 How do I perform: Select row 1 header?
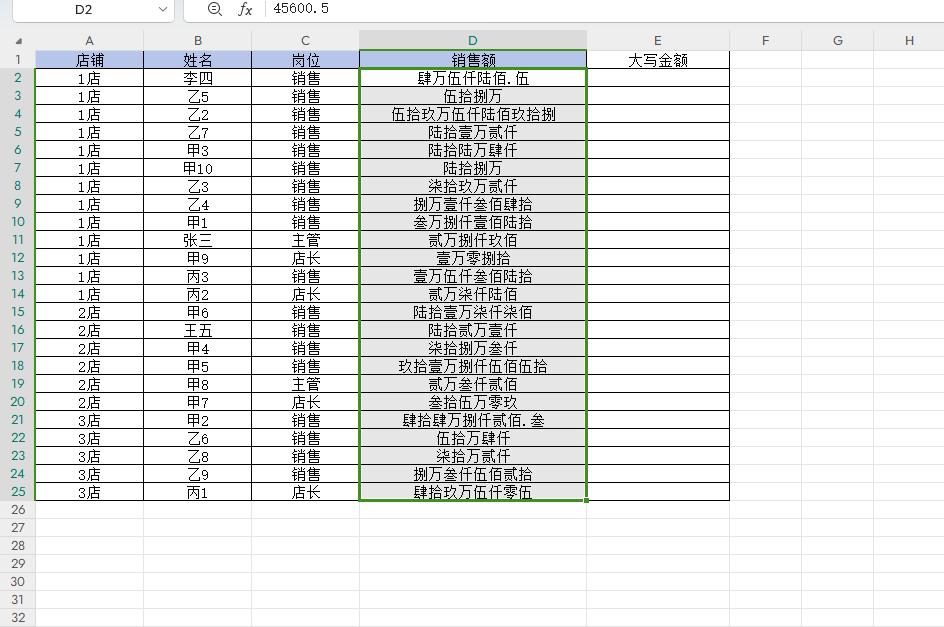click(17, 60)
